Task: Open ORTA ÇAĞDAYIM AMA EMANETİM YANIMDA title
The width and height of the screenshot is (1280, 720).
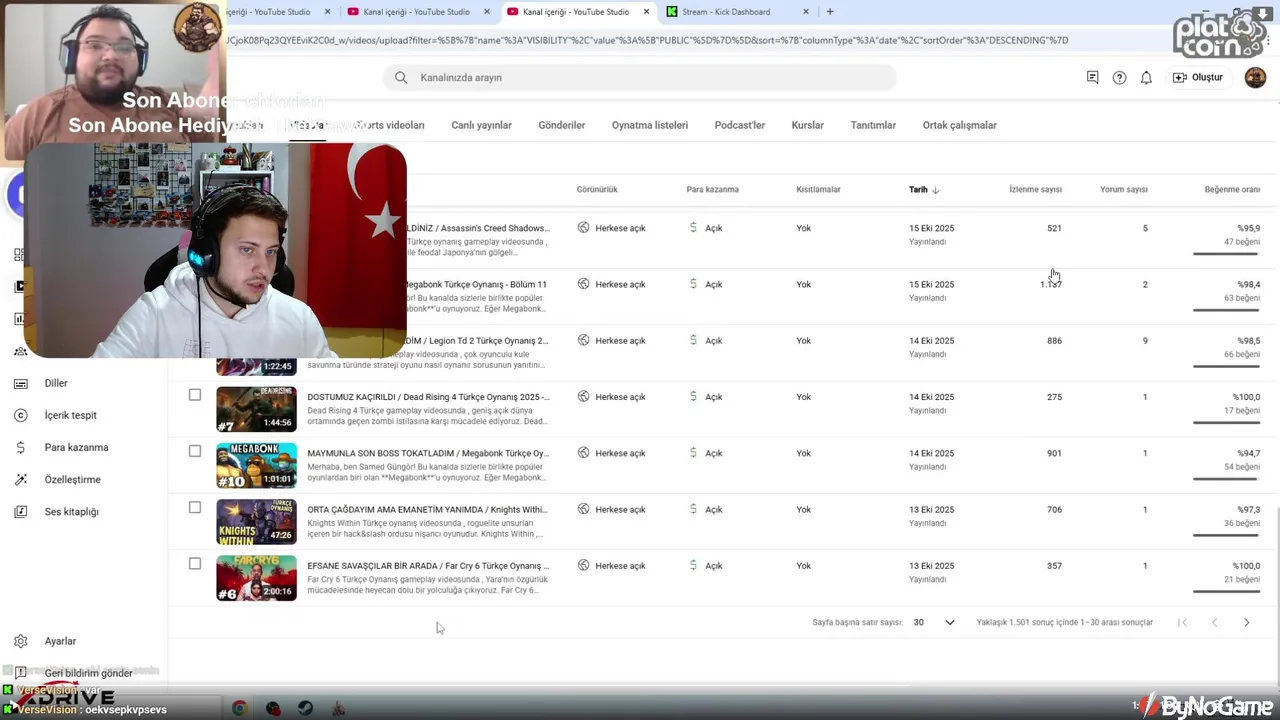Action: [427, 509]
